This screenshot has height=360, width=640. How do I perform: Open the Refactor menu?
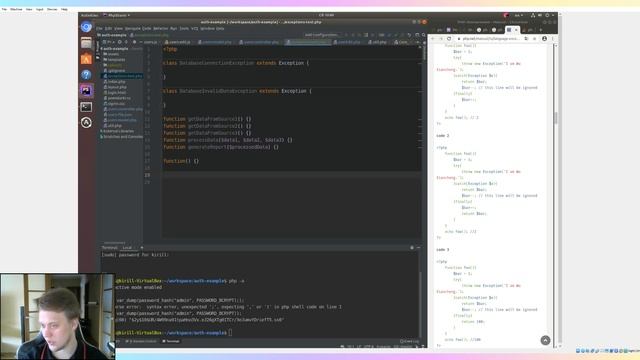(160, 29)
